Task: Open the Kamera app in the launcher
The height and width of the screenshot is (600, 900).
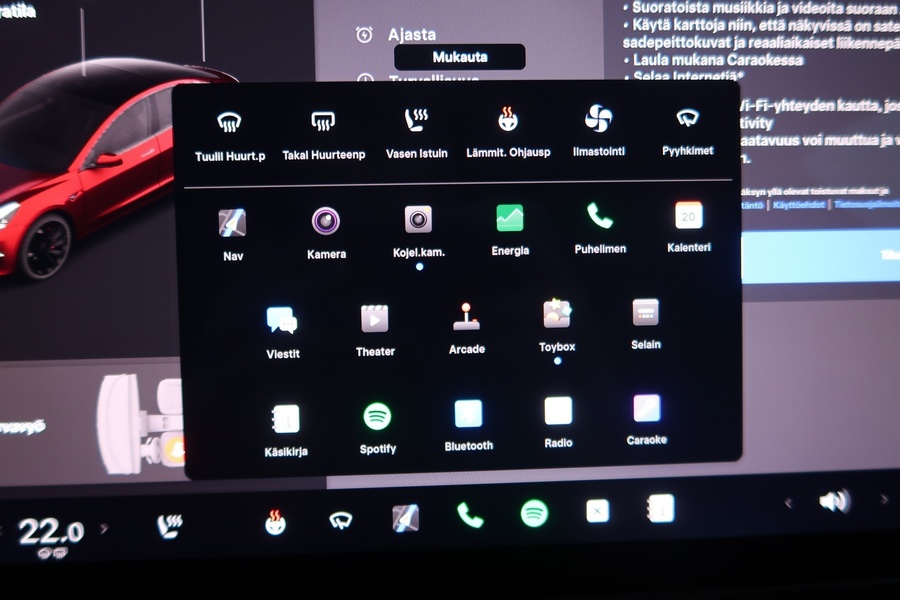Action: pos(325,222)
